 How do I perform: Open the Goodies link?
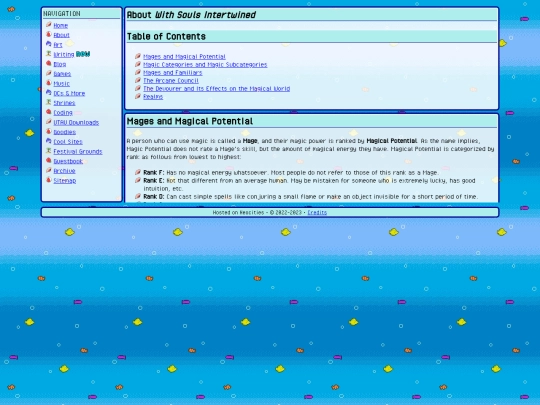pos(64,132)
